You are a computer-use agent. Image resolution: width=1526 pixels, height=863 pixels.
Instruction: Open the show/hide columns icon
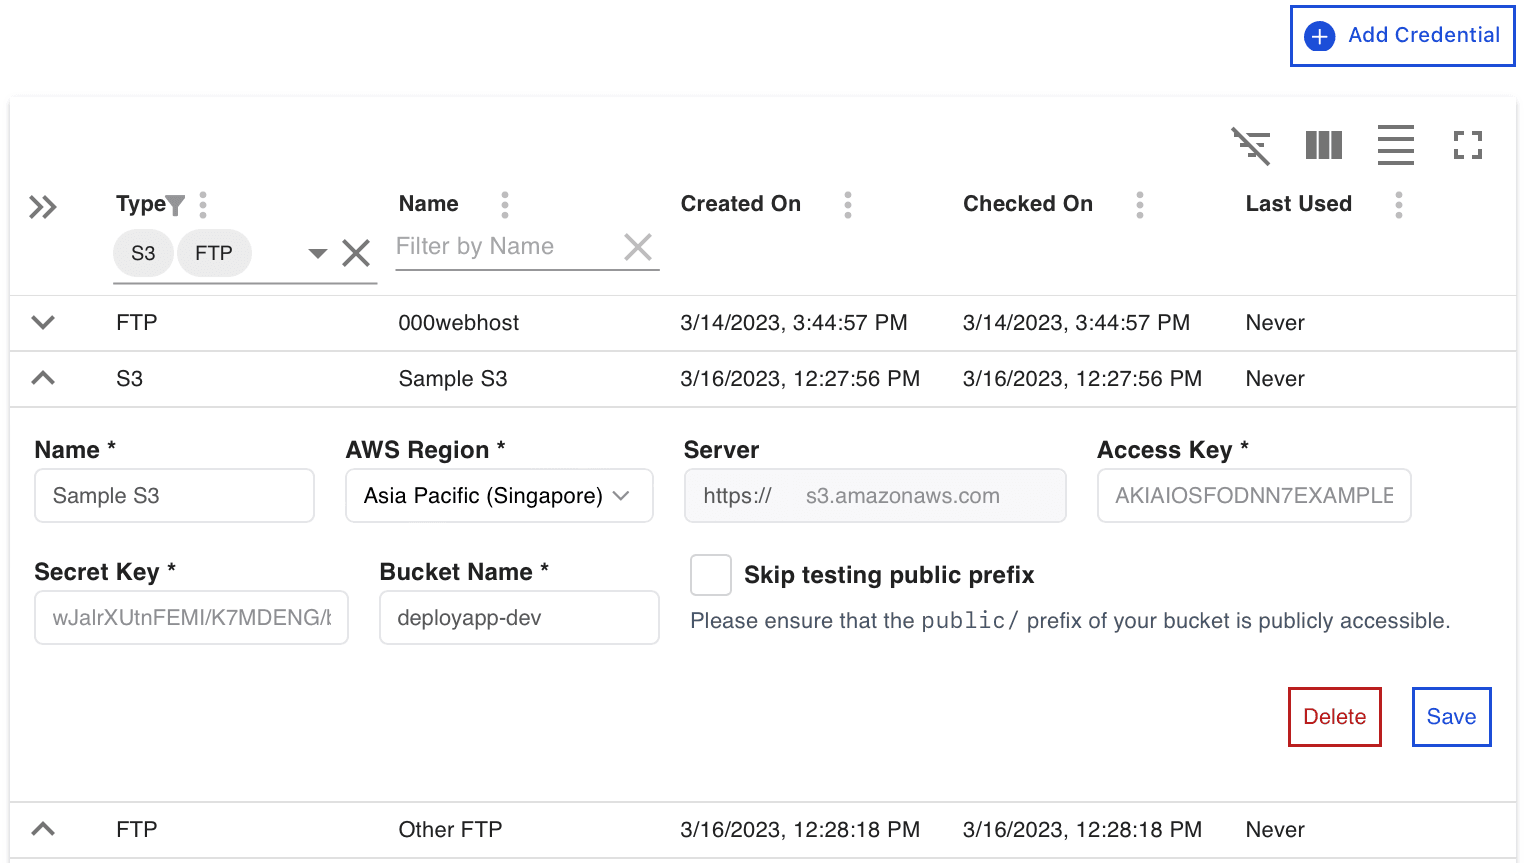(x=1323, y=146)
